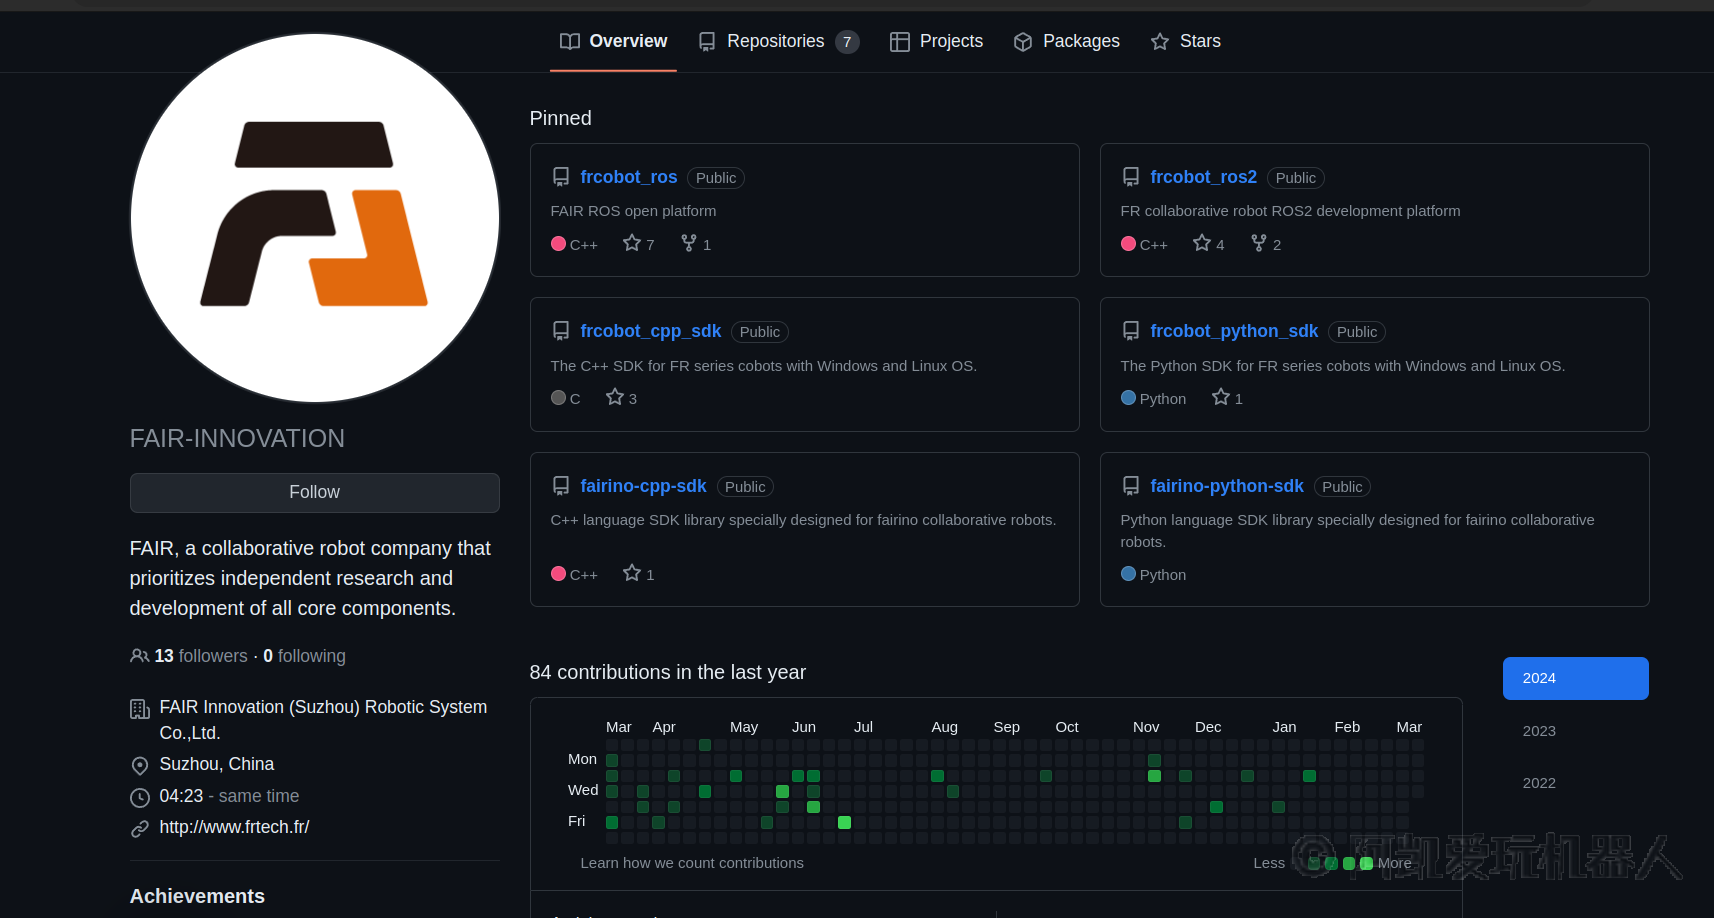The image size is (1714, 918).
Task: Click the star icon on frcobot_ros
Action: [631, 243]
